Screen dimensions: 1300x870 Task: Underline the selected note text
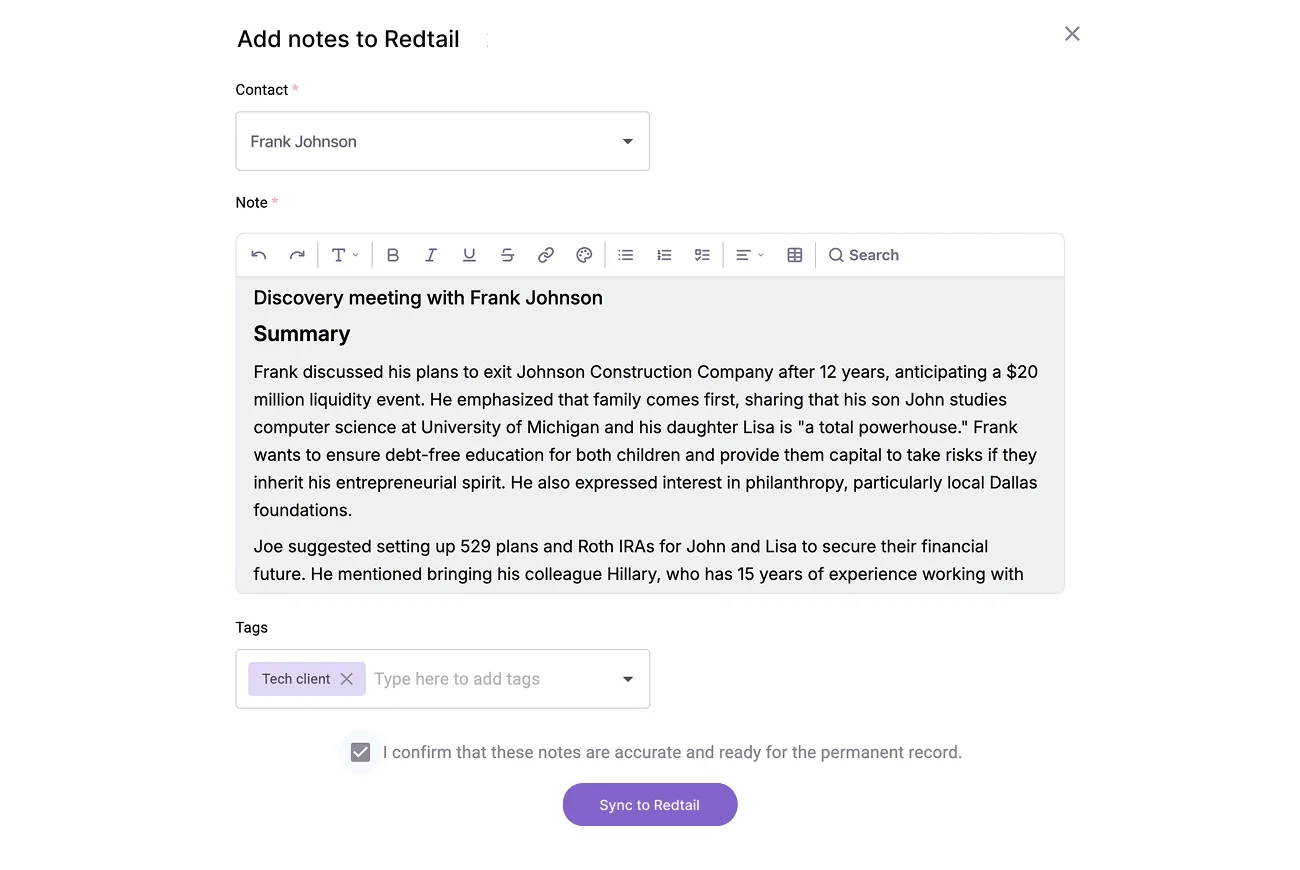[469, 255]
